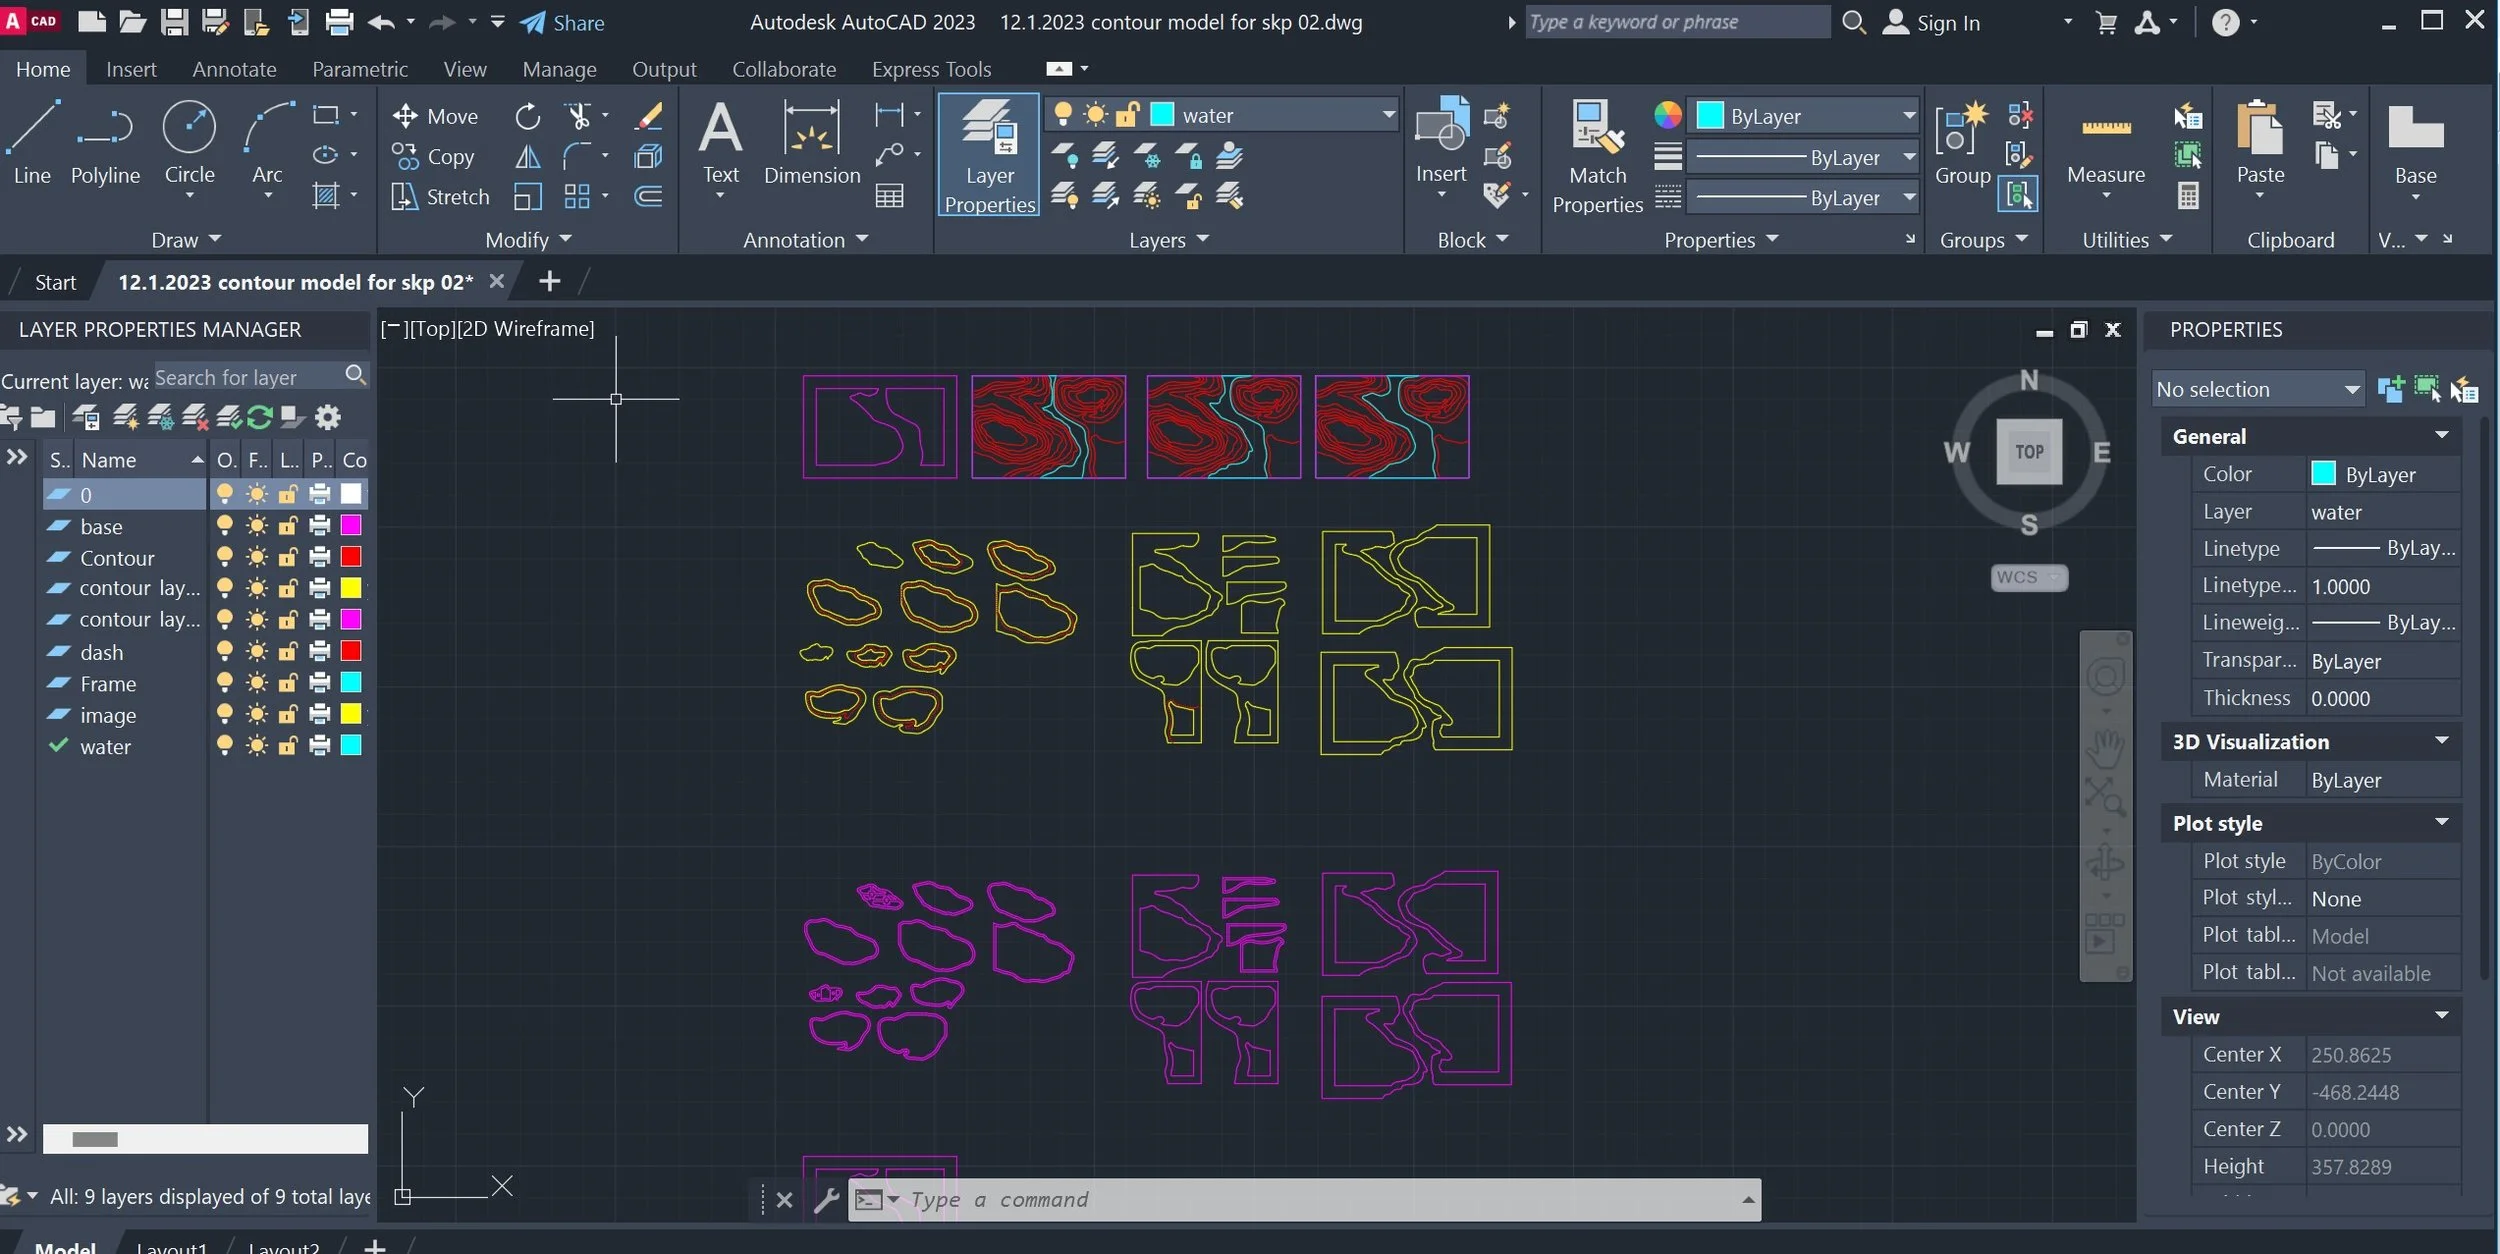
Task: Freeze the dash layer sun icon
Action: click(257, 651)
